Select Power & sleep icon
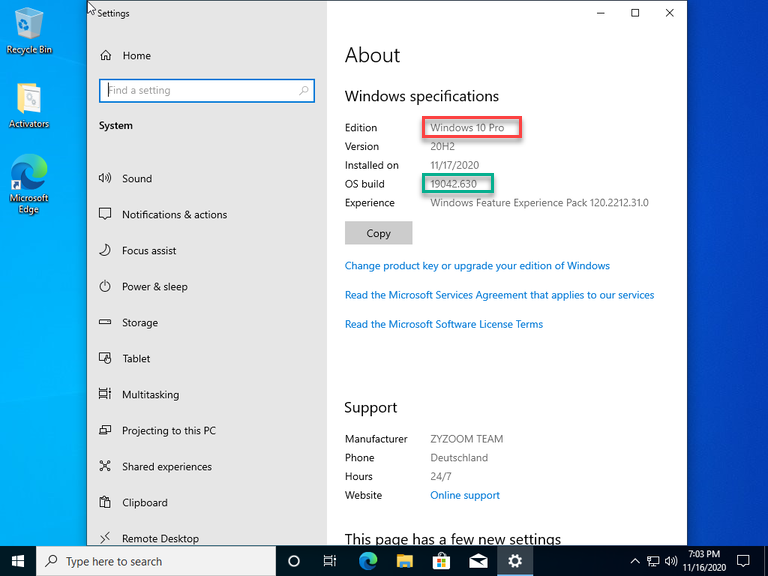Image resolution: width=768 pixels, height=576 pixels. 105,286
